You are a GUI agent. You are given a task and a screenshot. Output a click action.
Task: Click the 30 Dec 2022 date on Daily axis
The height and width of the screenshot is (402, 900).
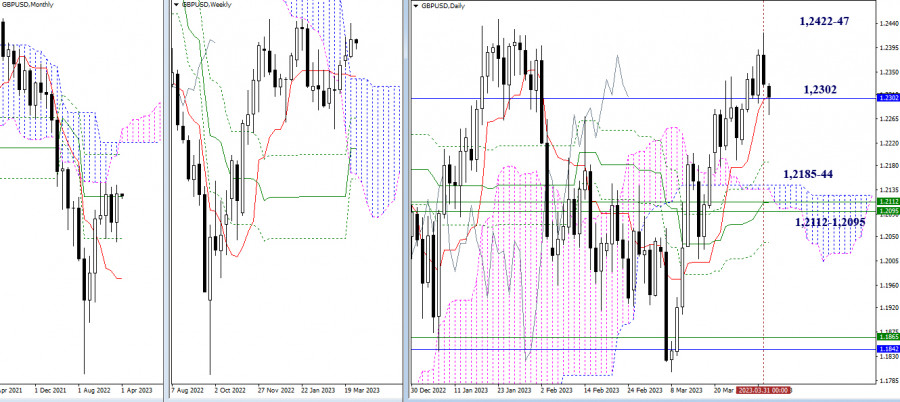click(x=428, y=391)
